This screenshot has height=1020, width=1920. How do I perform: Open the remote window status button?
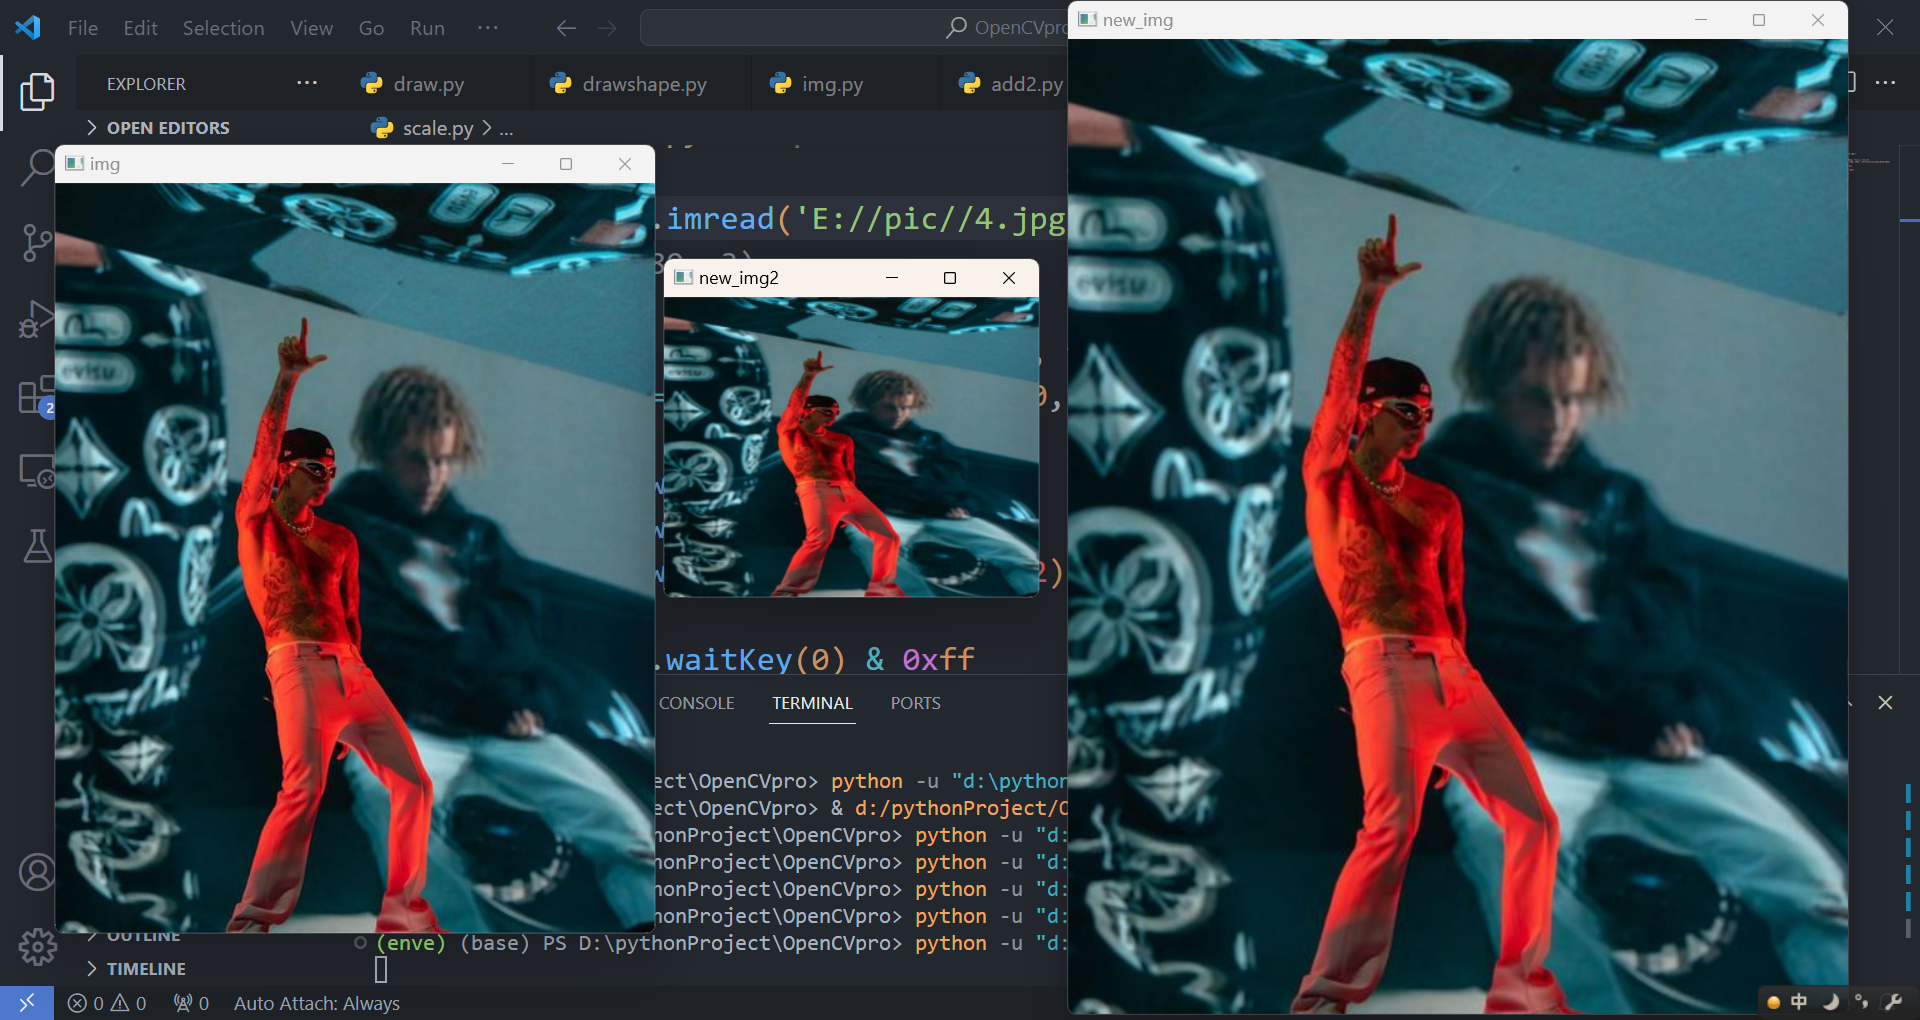click(x=27, y=1002)
